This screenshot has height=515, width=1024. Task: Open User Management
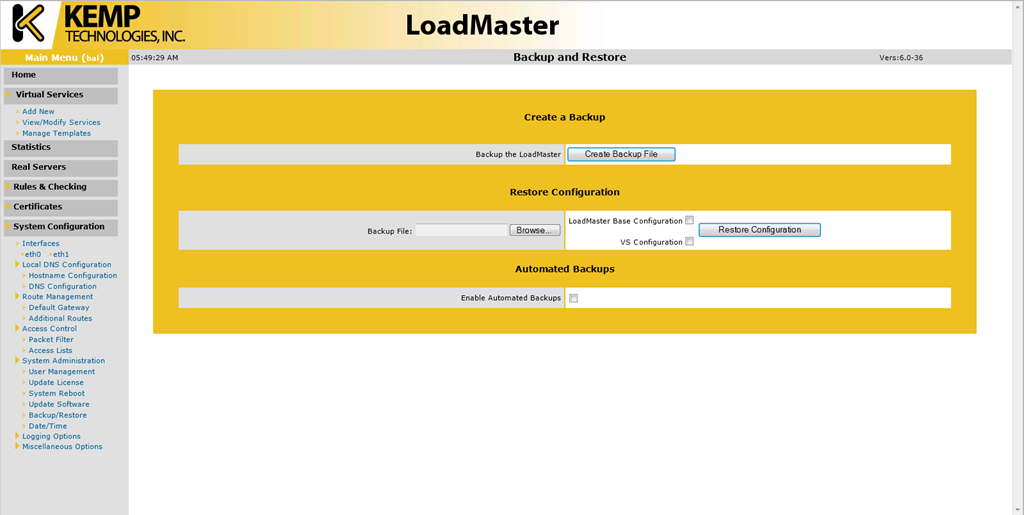coord(62,371)
